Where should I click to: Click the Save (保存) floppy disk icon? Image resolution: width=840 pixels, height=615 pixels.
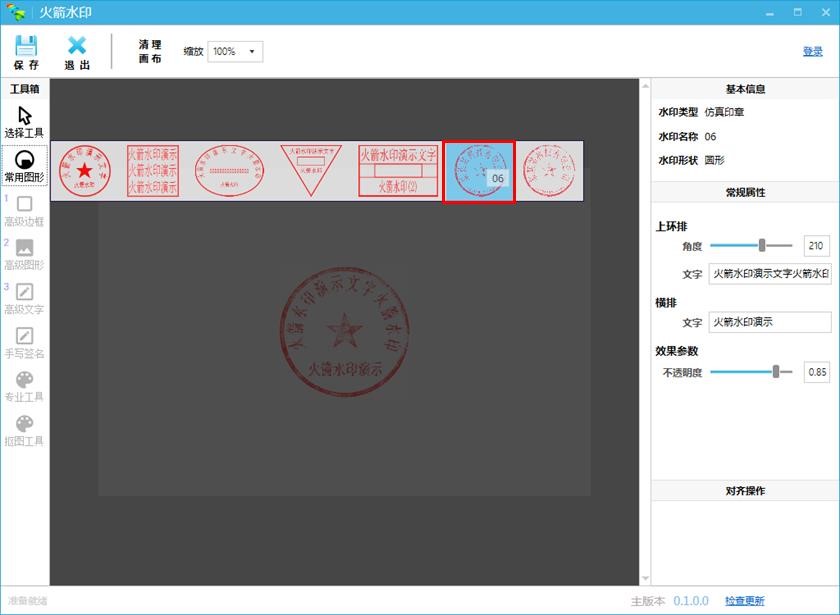tap(26, 46)
